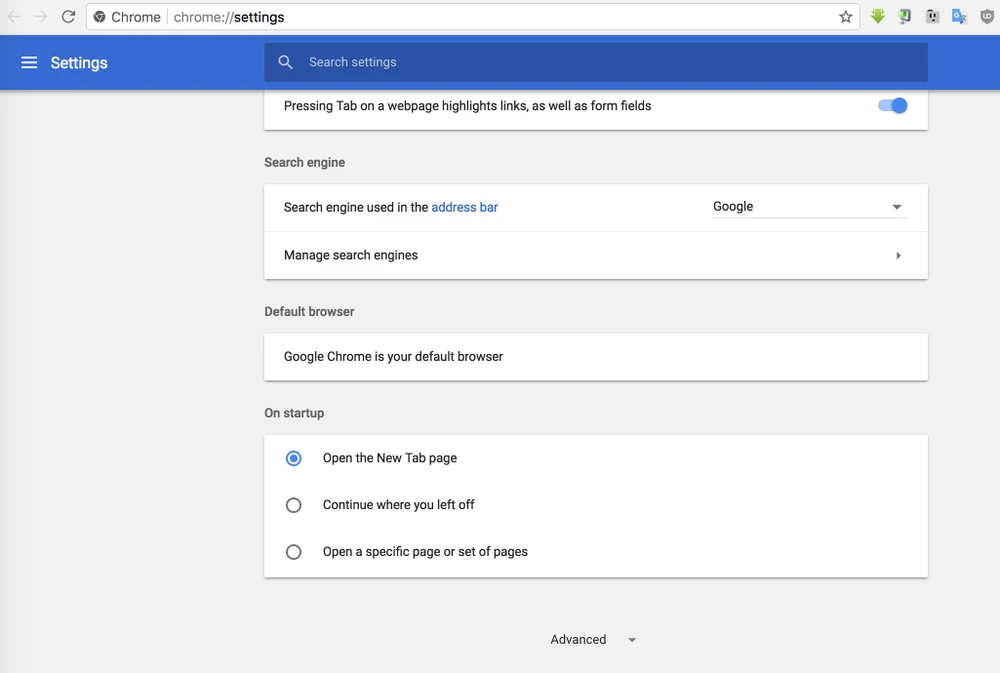Disable Tab highlights links toggle
Screen dimensions: 1000x673
coord(892,106)
